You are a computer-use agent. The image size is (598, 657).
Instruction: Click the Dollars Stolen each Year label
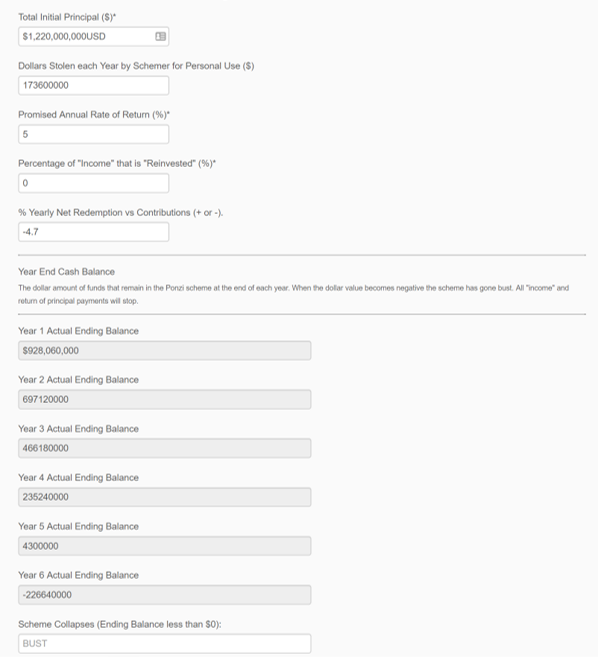point(136,66)
